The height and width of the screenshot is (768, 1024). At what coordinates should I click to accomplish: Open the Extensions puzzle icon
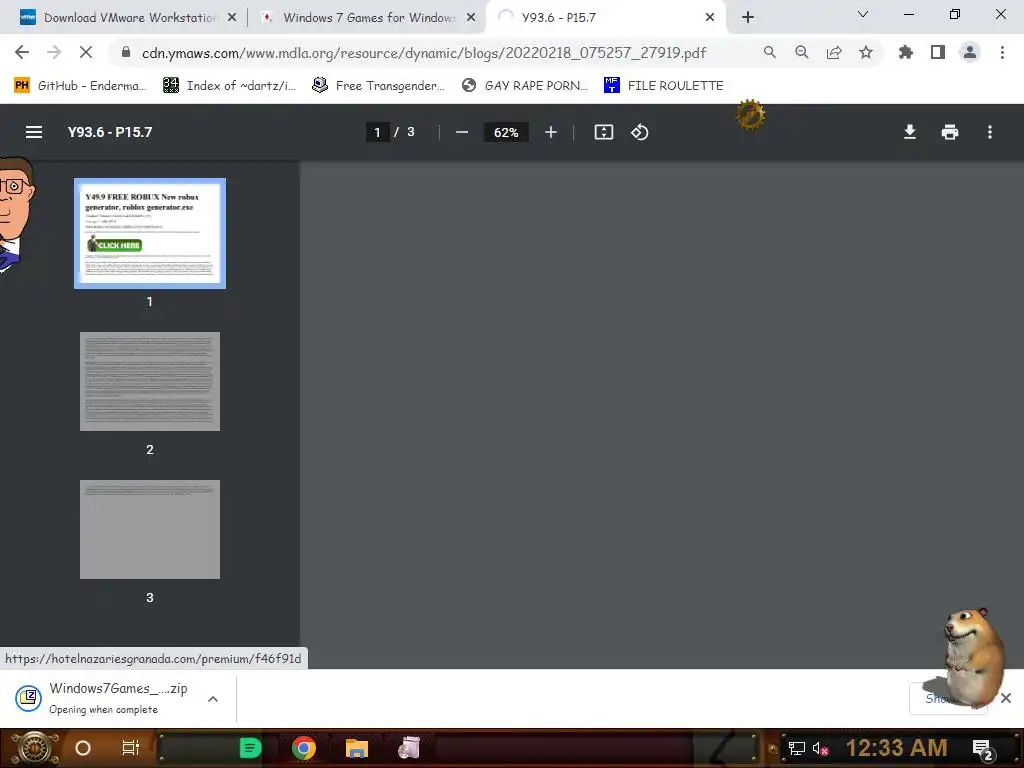click(x=906, y=52)
